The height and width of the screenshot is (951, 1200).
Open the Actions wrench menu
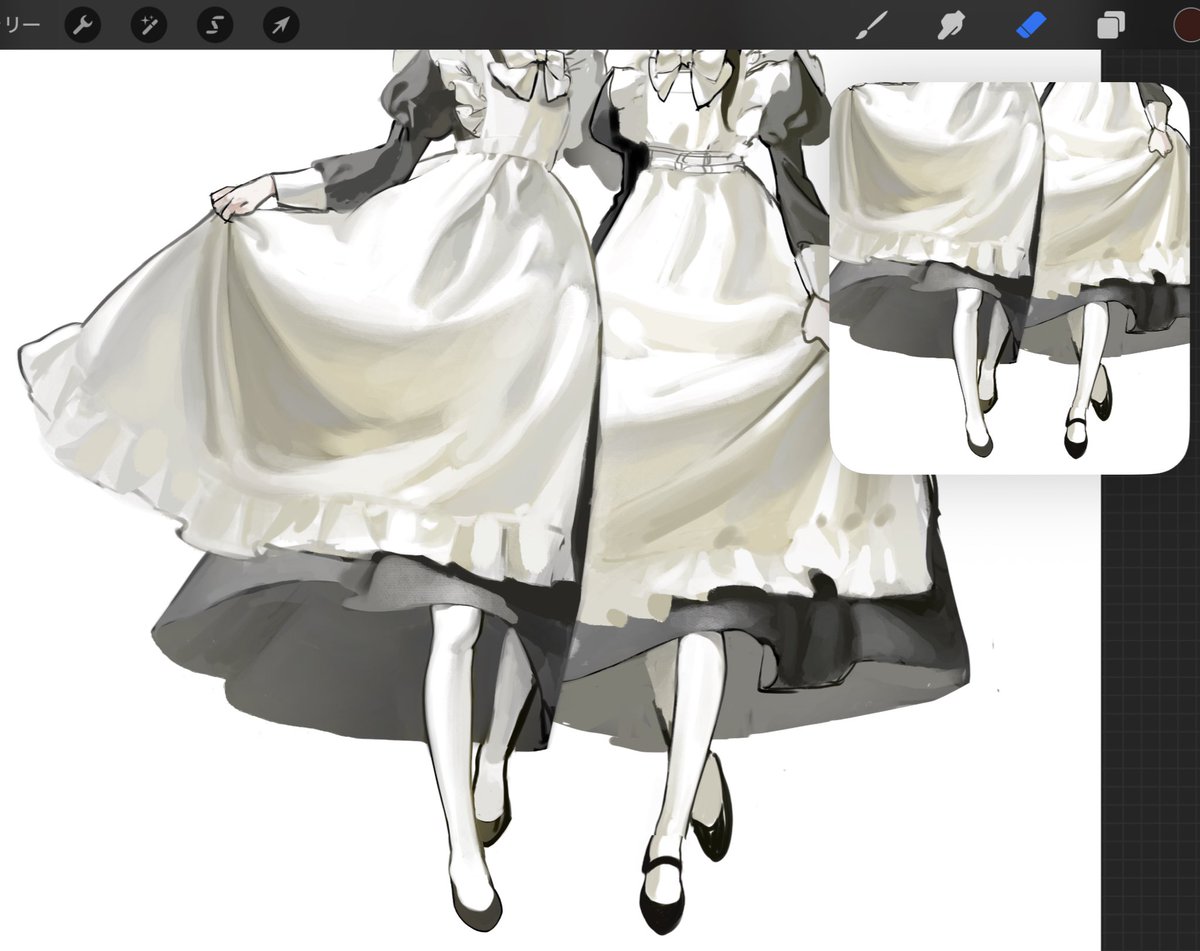(x=82, y=25)
